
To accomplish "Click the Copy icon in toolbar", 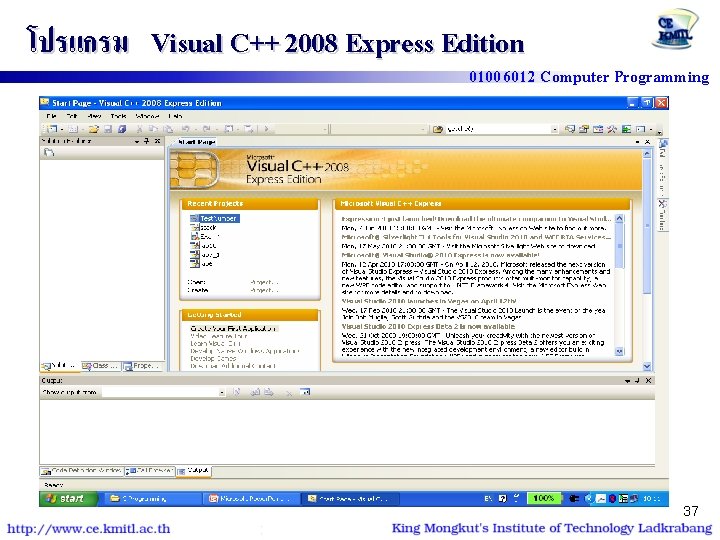I will click(153, 129).
